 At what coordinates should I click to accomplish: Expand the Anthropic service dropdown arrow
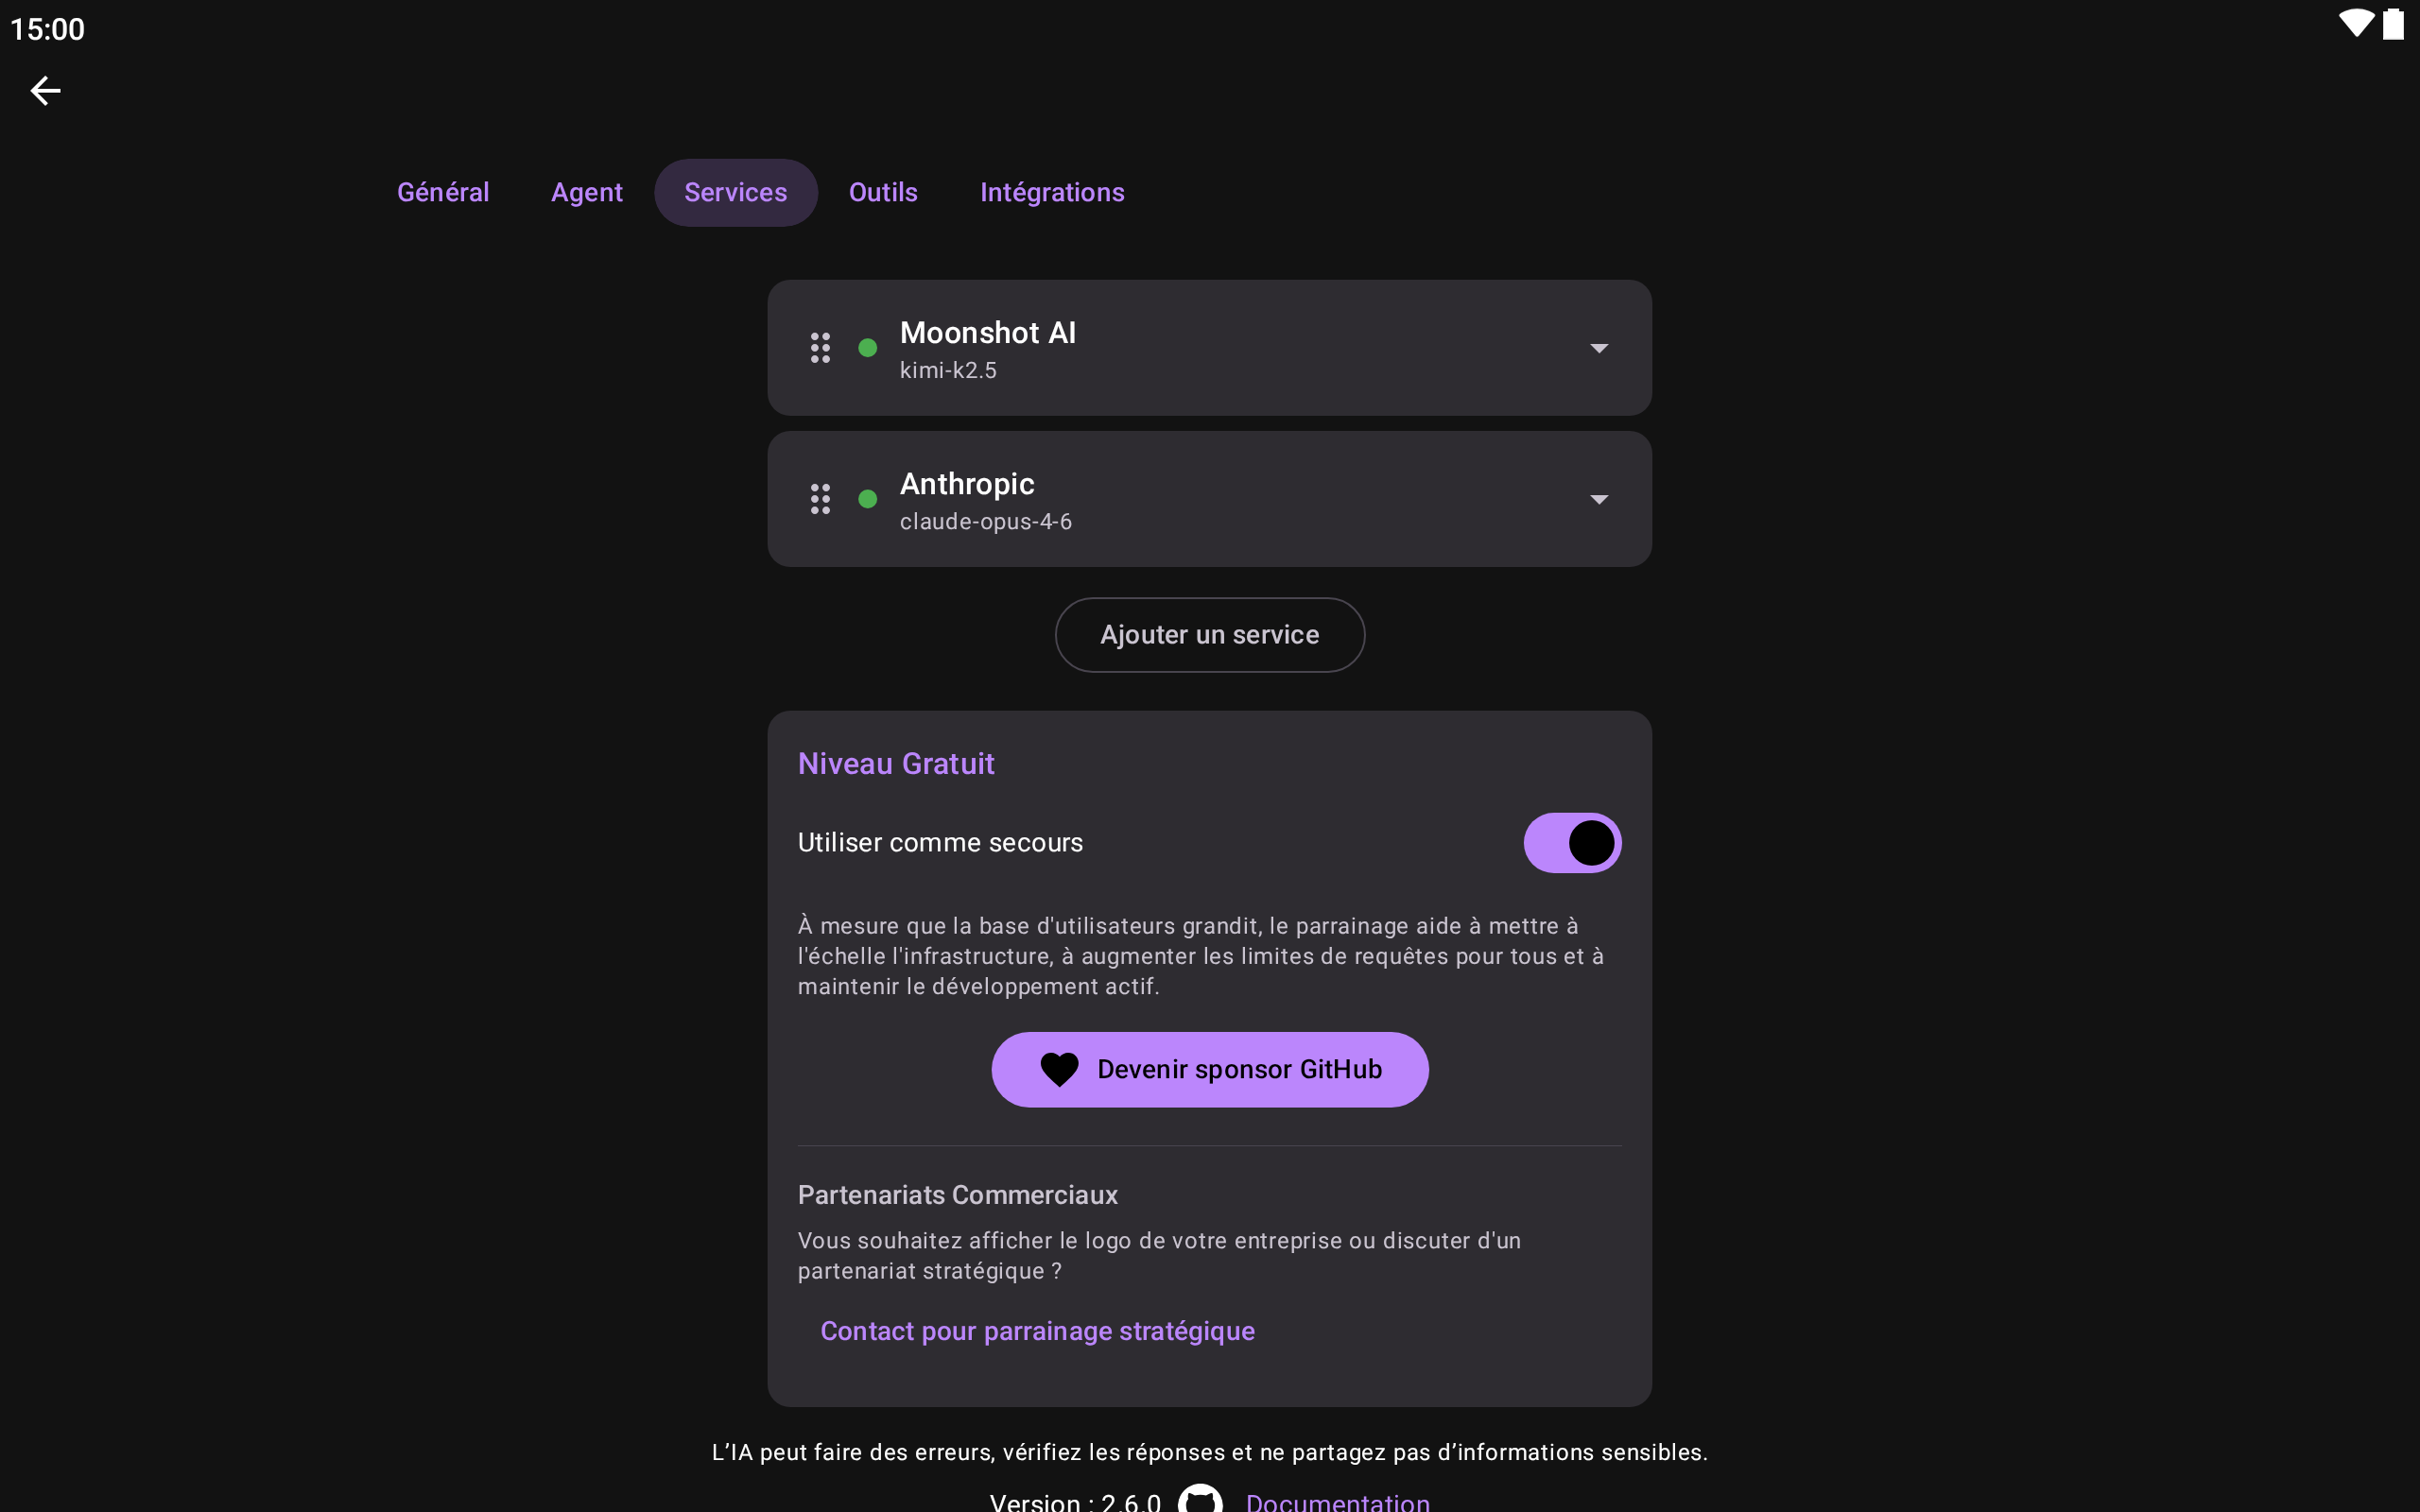click(x=1599, y=499)
